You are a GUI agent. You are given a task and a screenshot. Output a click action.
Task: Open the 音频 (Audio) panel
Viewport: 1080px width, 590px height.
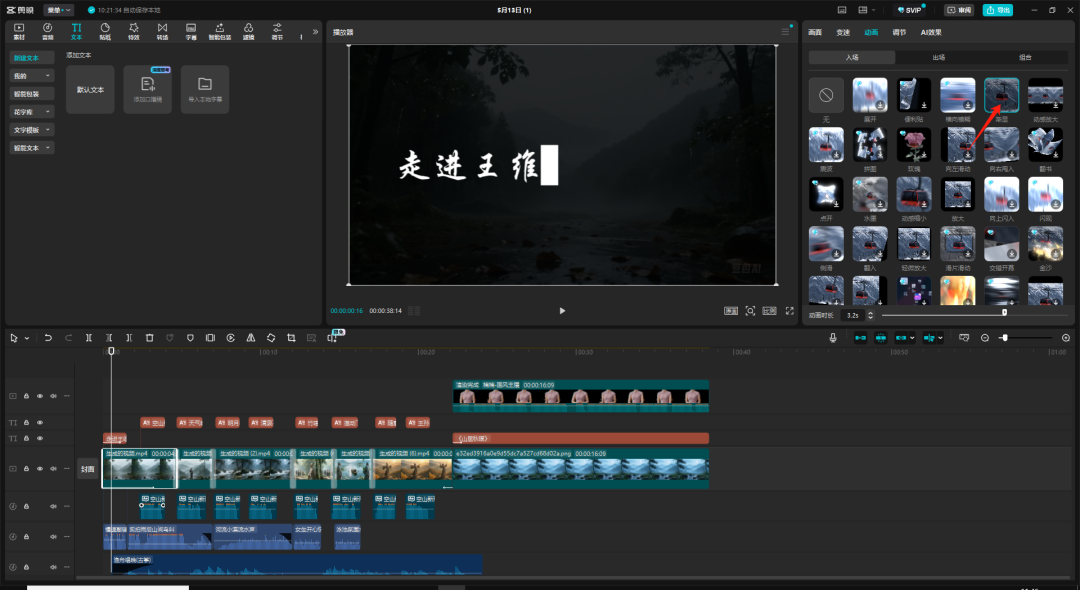click(x=47, y=30)
